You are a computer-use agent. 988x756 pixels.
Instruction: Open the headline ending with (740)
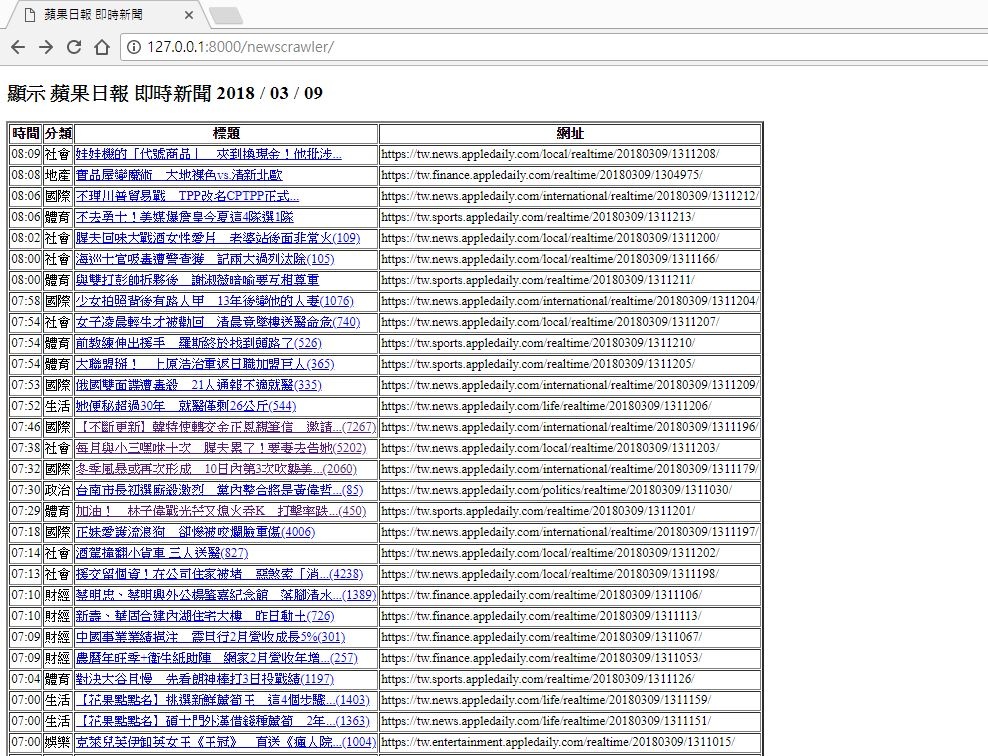218,322
